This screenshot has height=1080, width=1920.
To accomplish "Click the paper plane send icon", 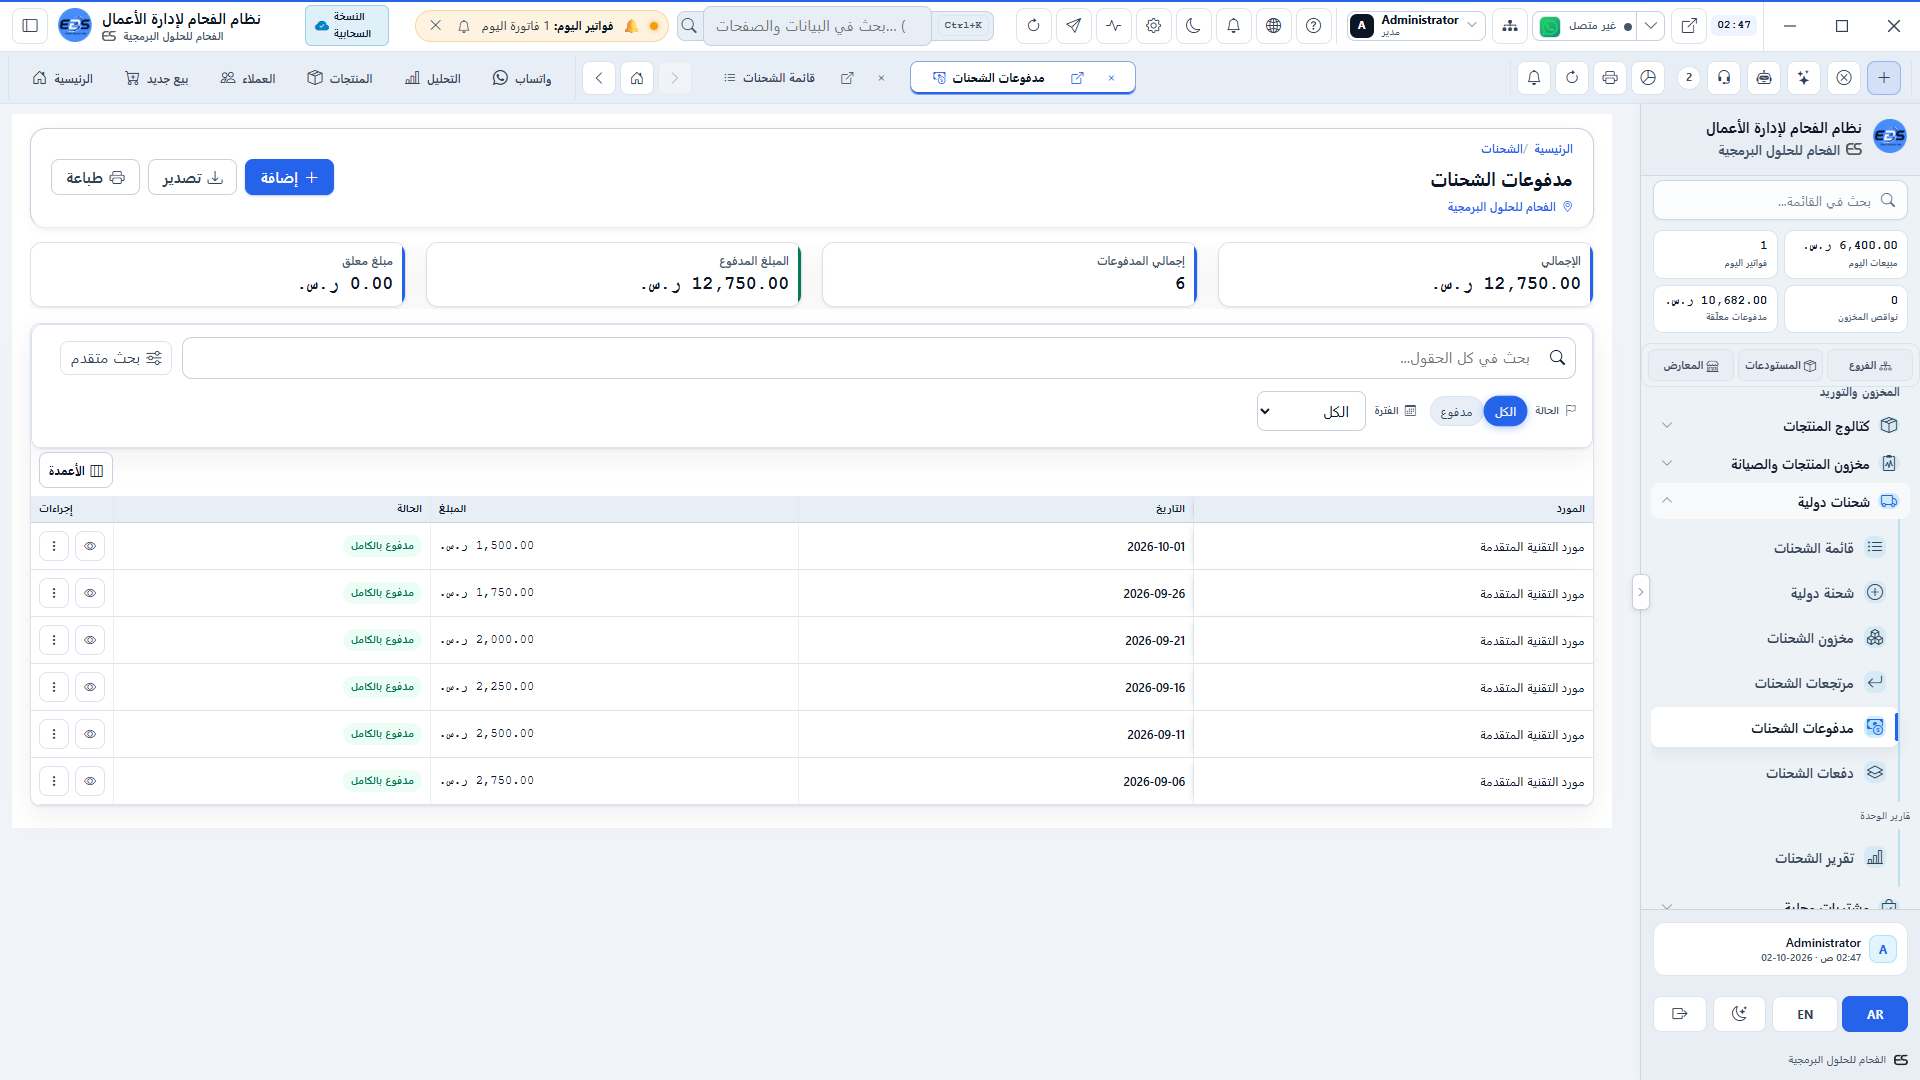I will [x=1073, y=26].
